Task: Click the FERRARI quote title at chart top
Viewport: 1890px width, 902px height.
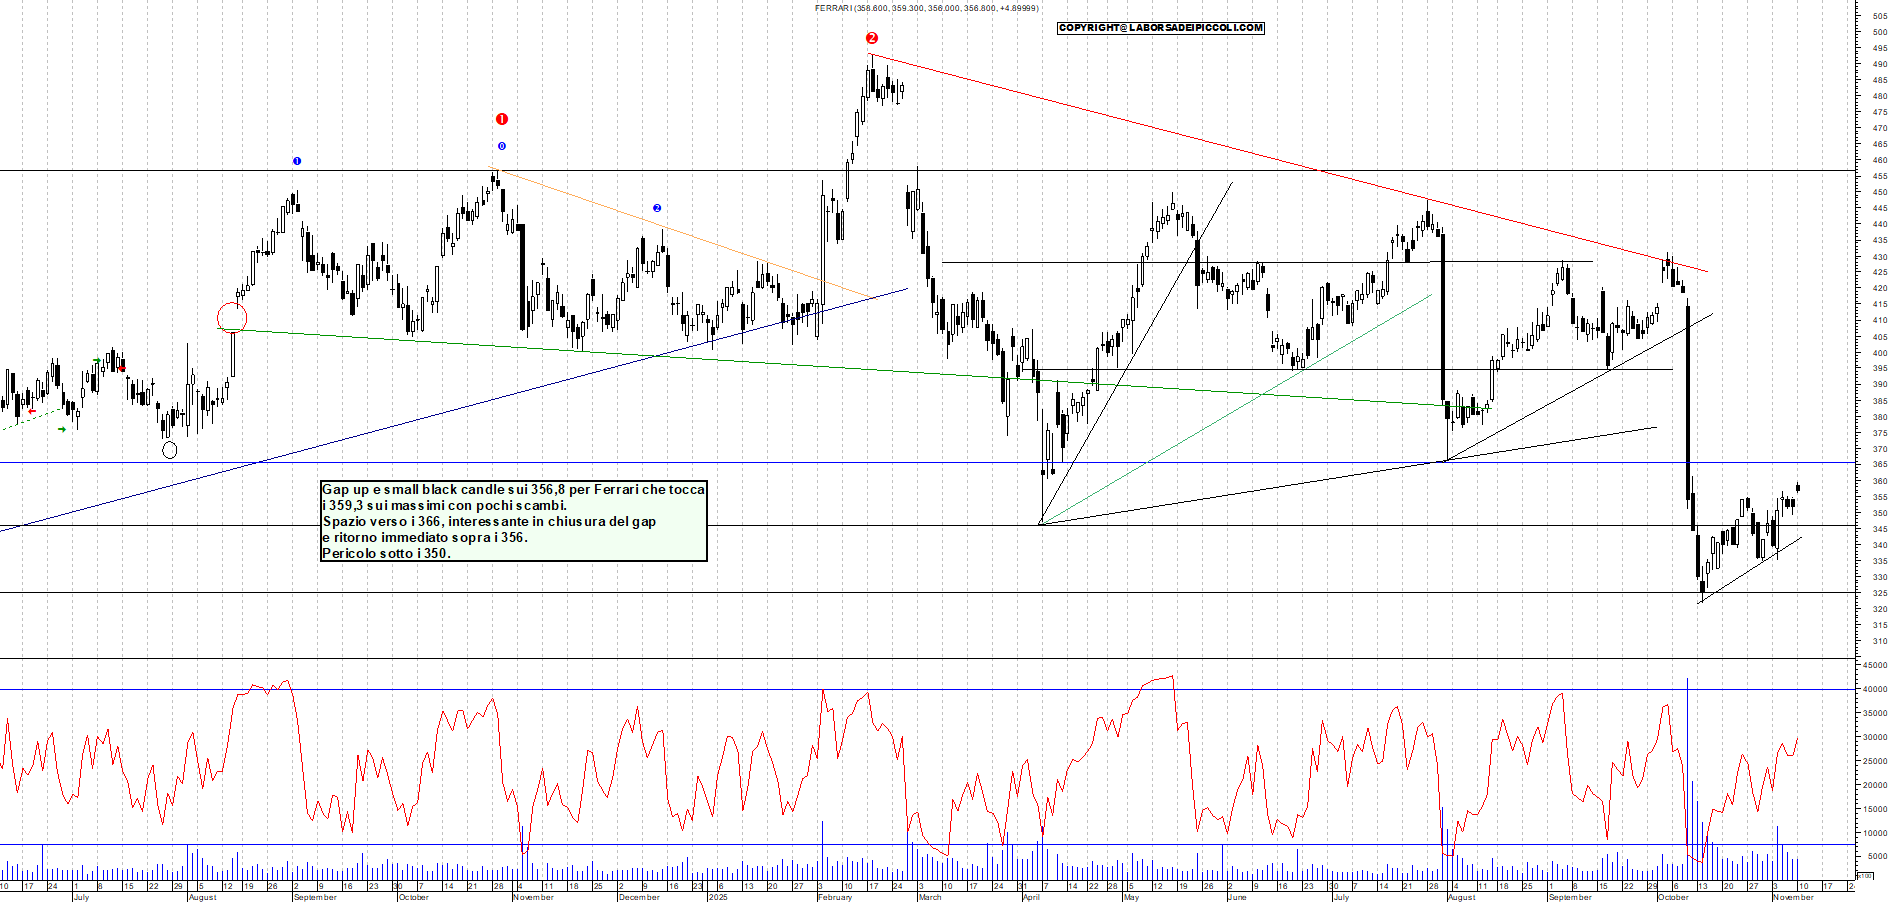Action: pos(925,8)
